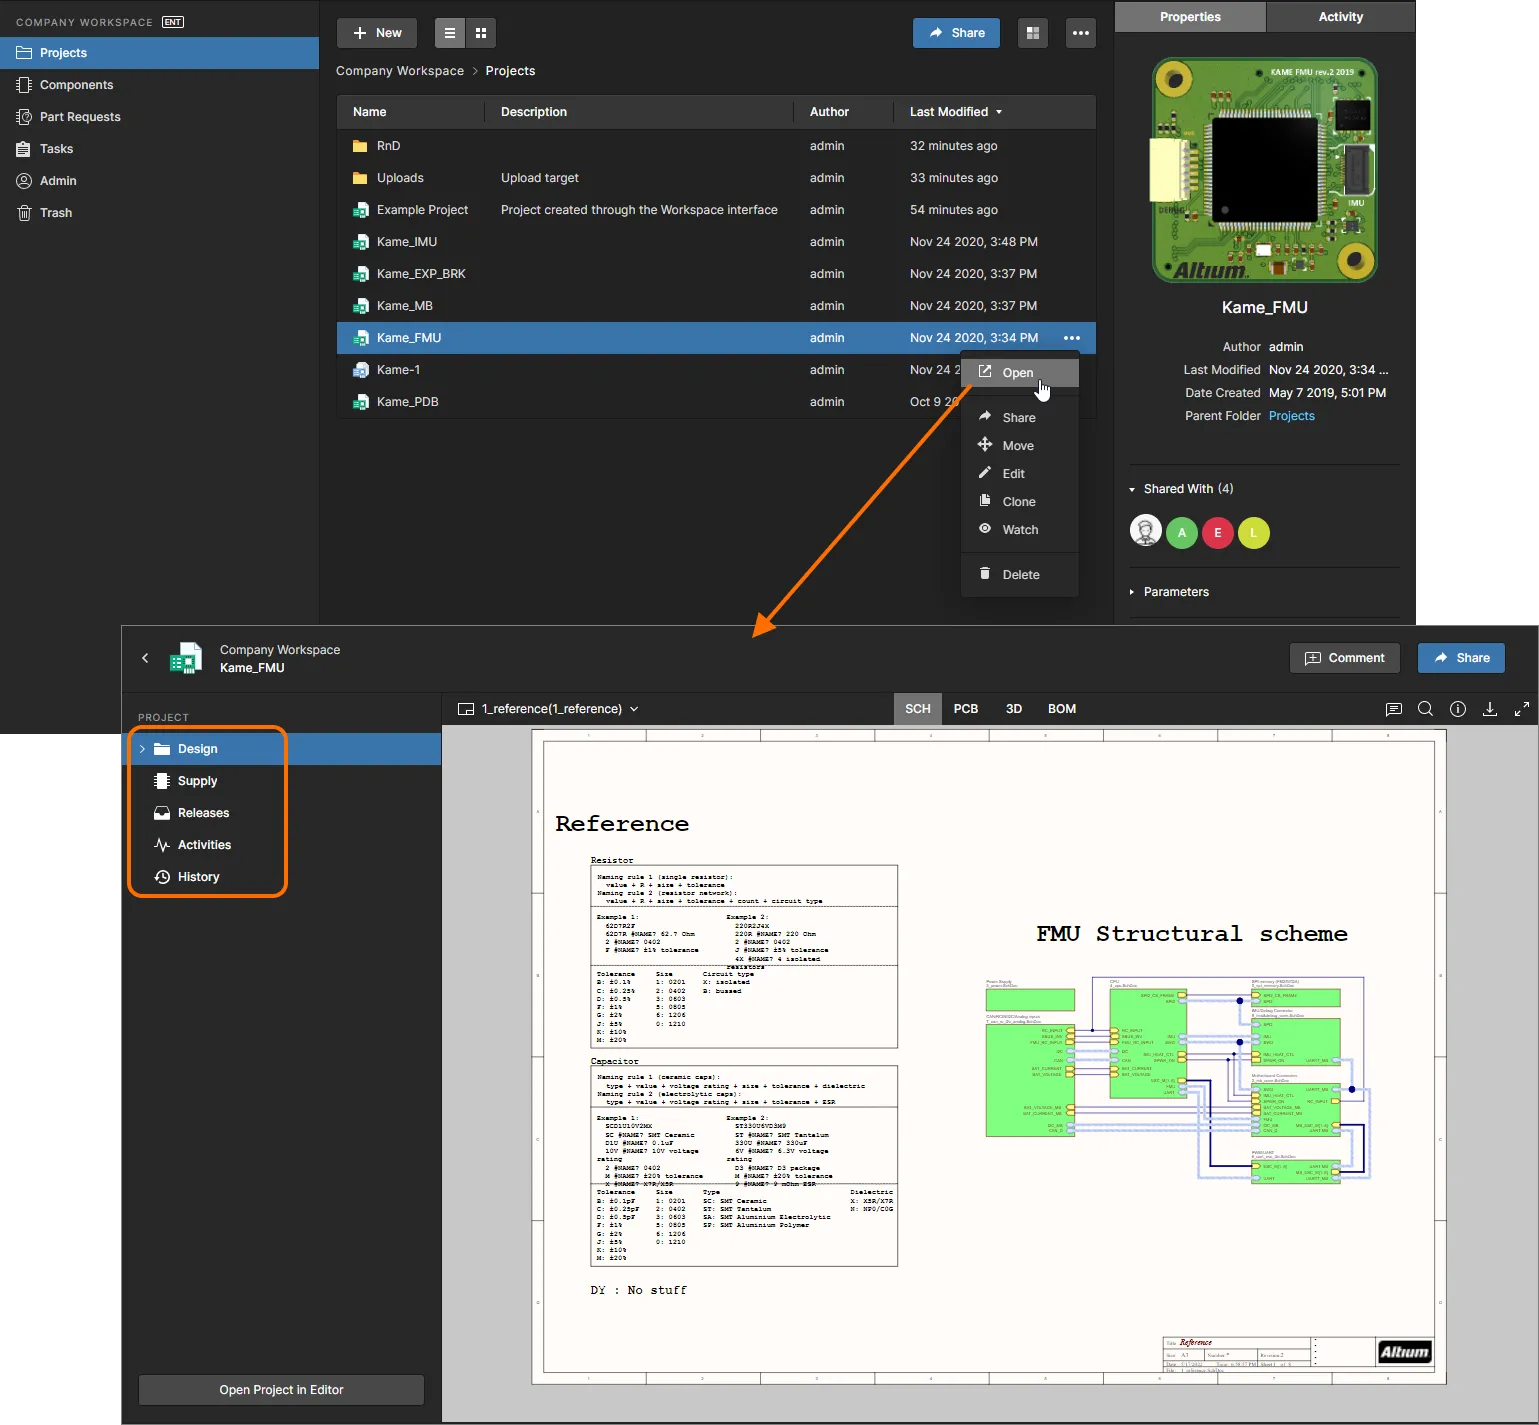
Task: Click the red E shared-user avatar
Action: 1218,533
